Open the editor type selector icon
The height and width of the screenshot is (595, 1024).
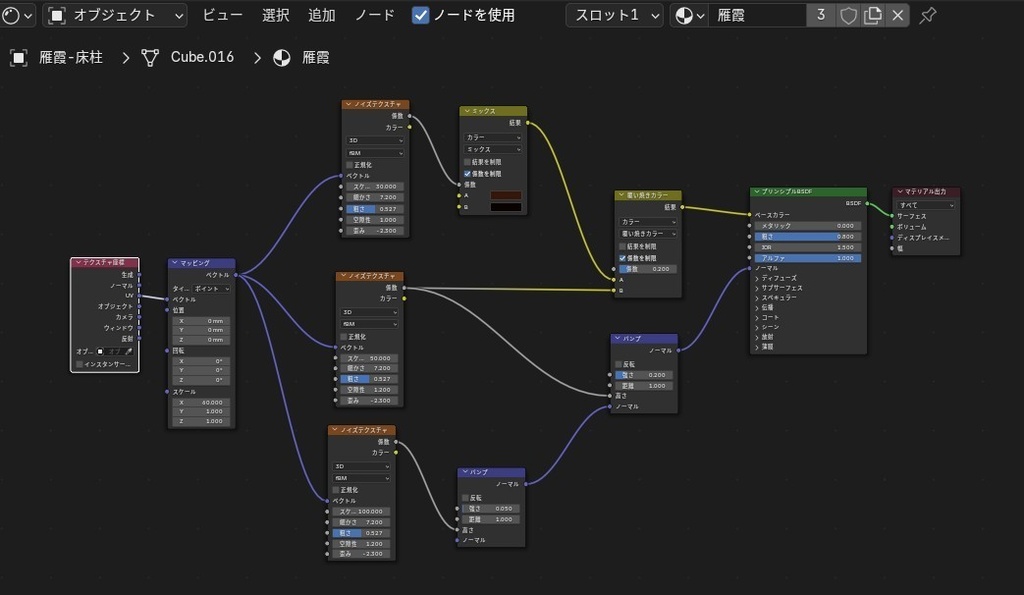17,15
